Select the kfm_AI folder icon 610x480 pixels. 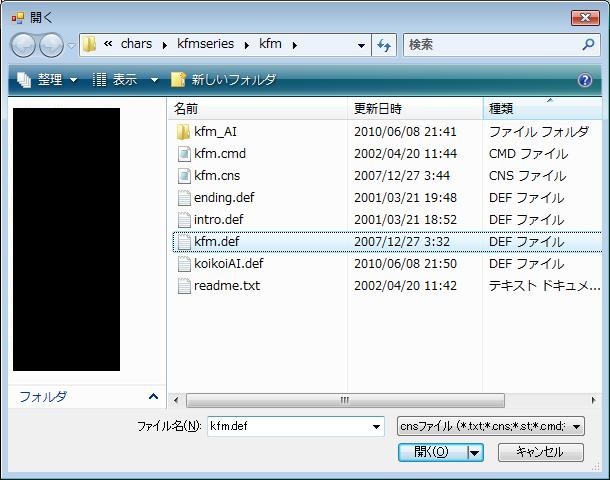pyautogui.click(x=183, y=132)
